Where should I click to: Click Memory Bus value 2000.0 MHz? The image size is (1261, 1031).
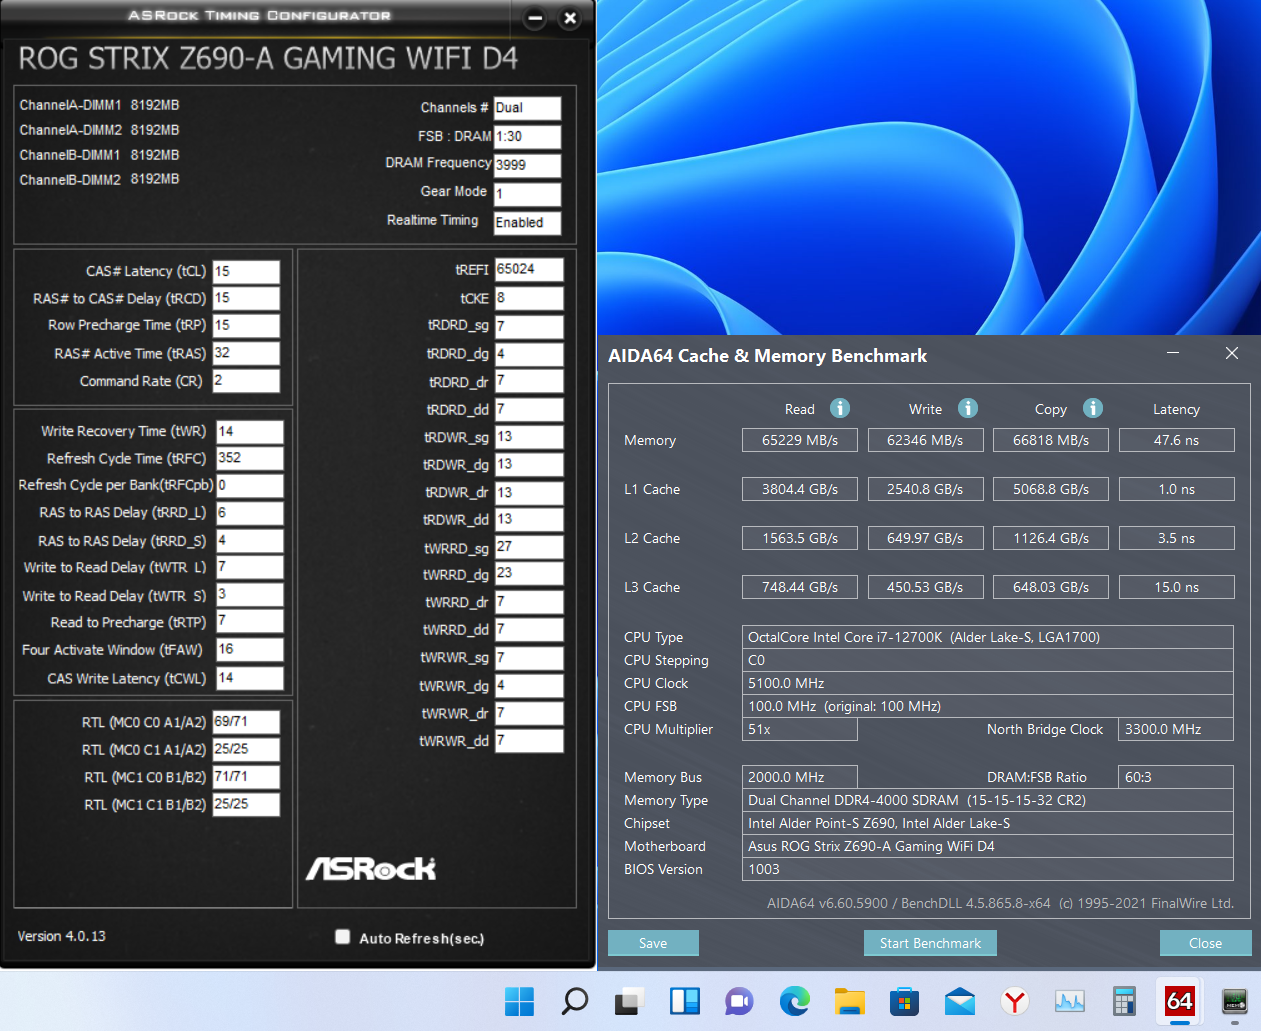(x=800, y=777)
